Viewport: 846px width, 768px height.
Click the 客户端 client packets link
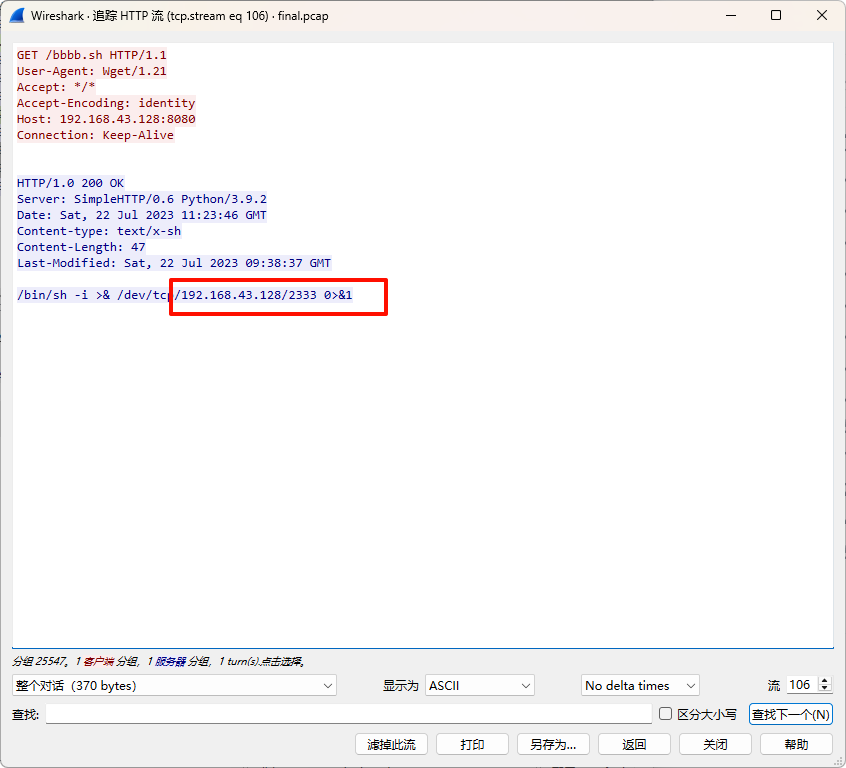pyautogui.click(x=99, y=661)
